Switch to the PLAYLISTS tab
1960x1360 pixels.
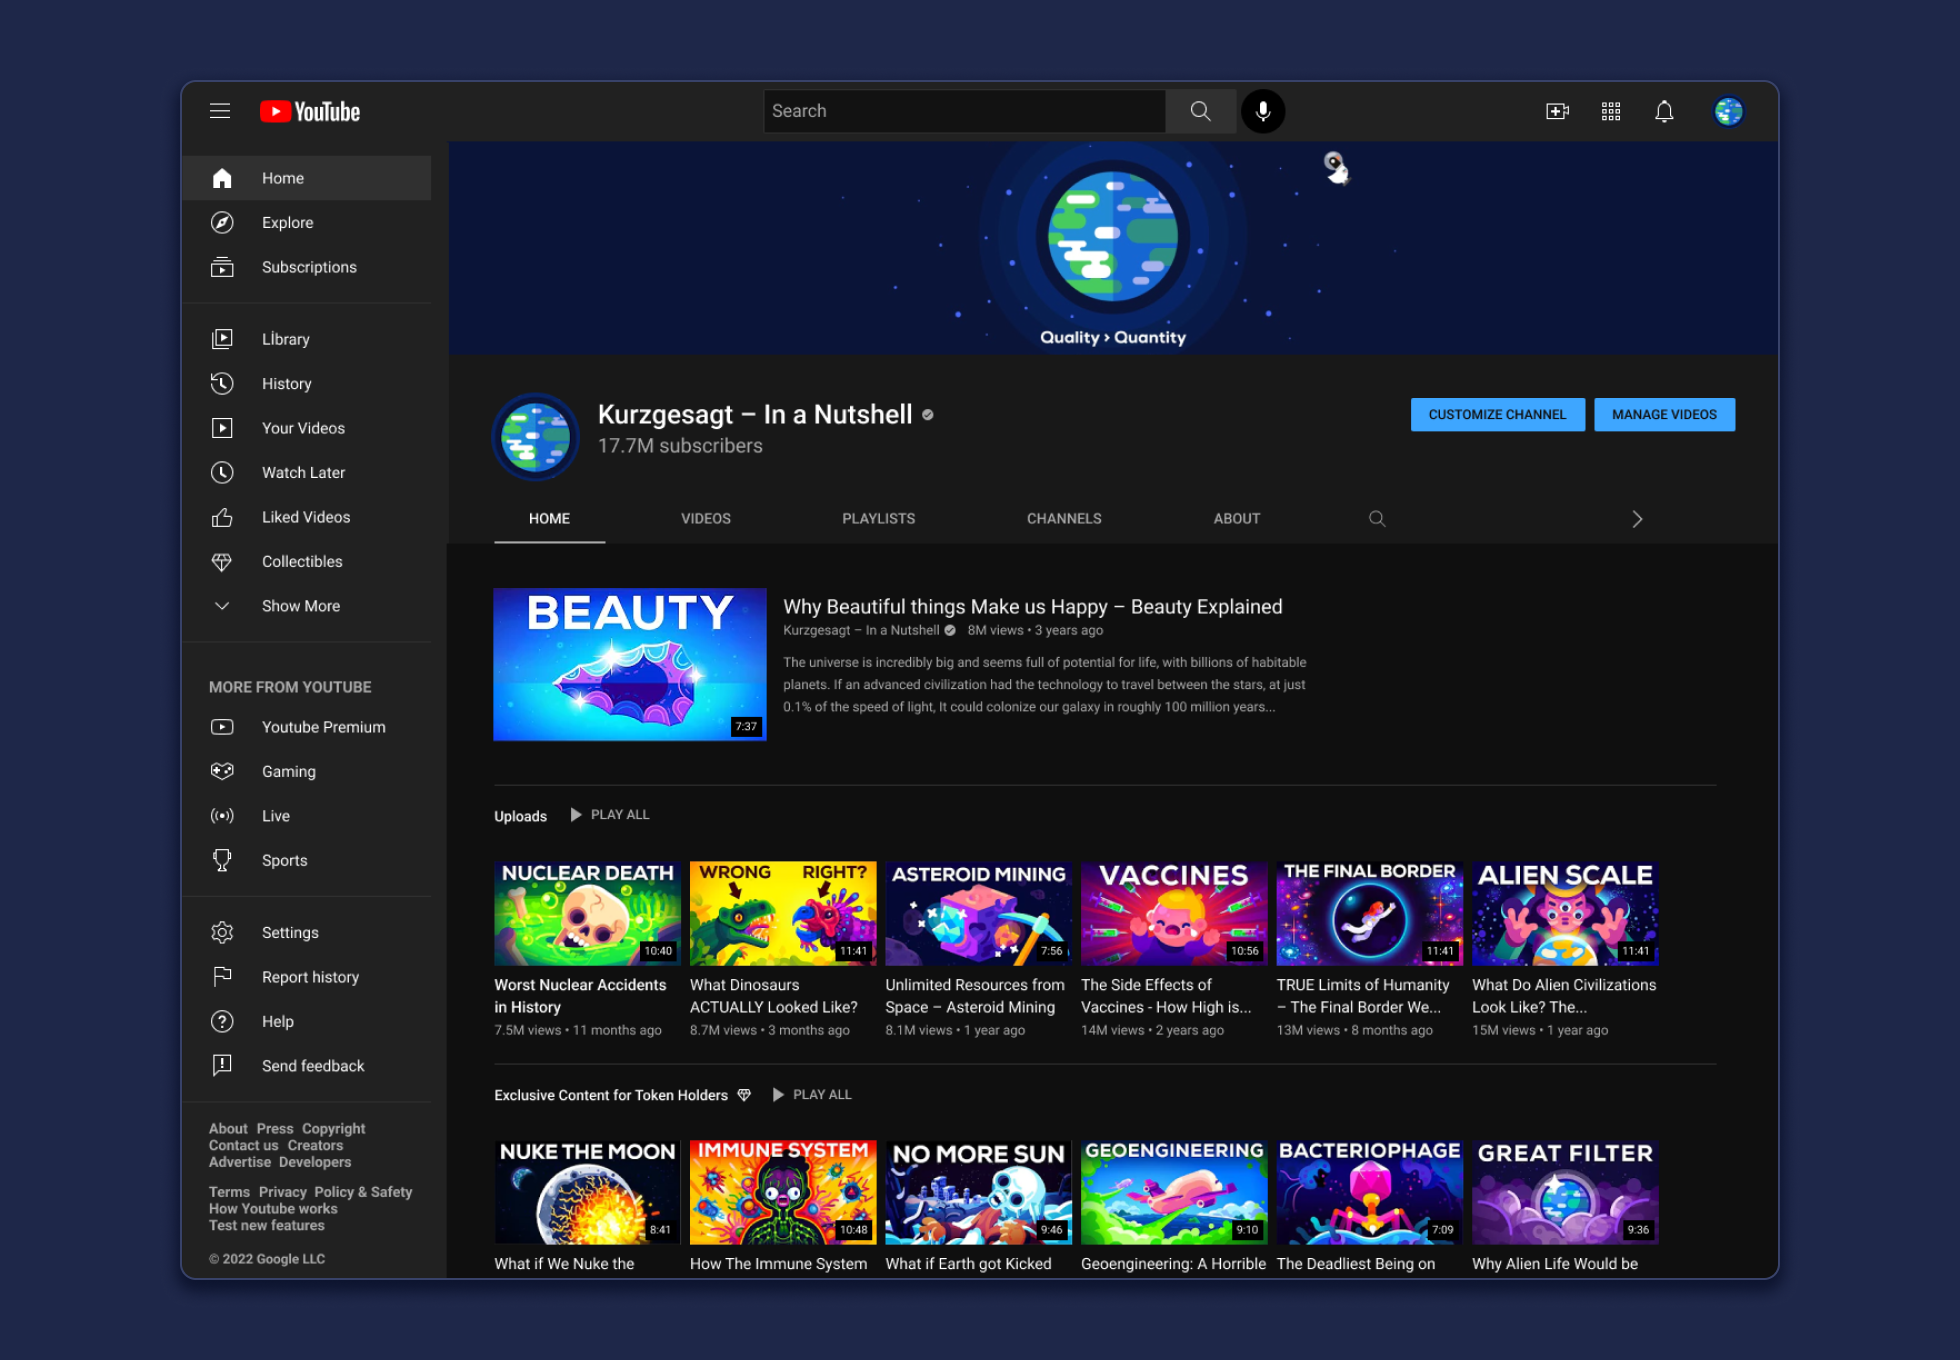(x=878, y=518)
